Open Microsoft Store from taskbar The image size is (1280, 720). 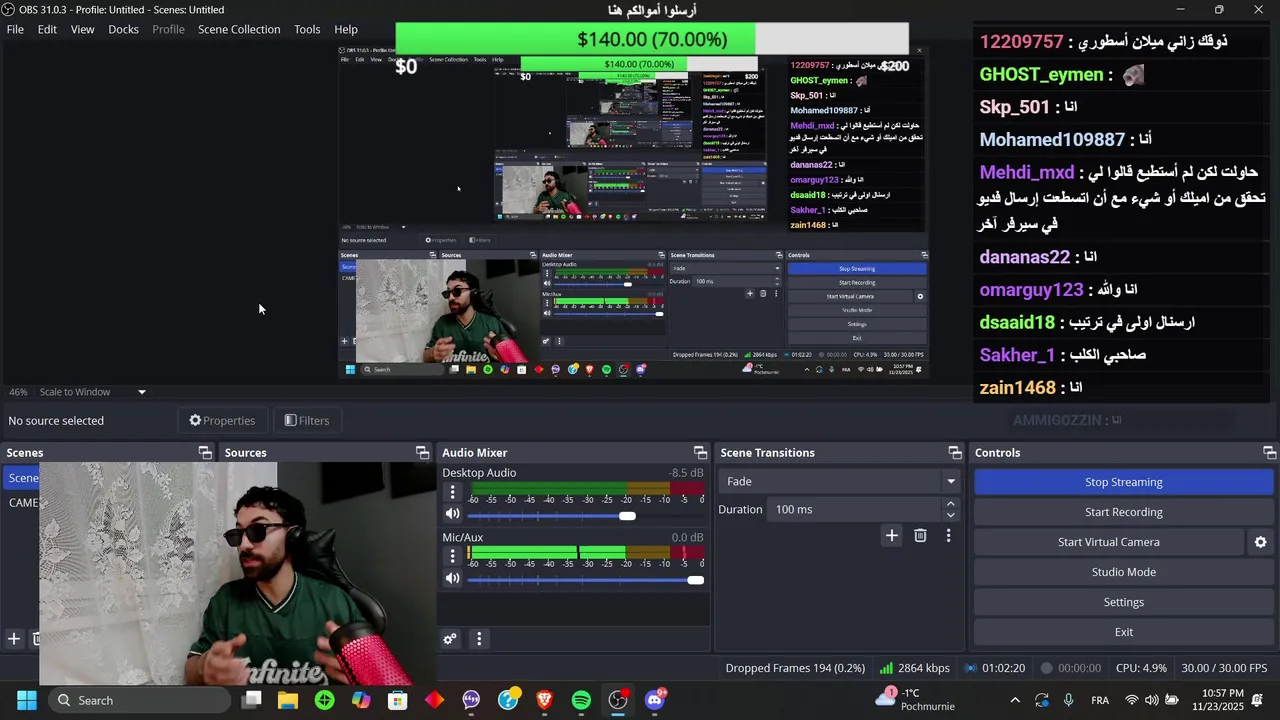[x=398, y=700]
